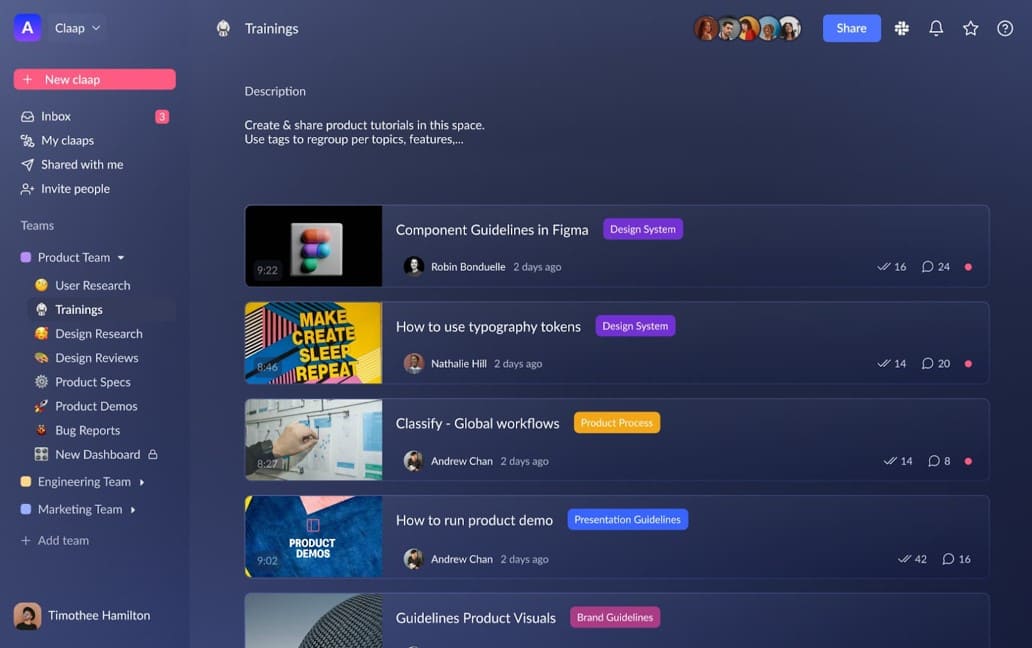Click the blue Share button

point(851,28)
